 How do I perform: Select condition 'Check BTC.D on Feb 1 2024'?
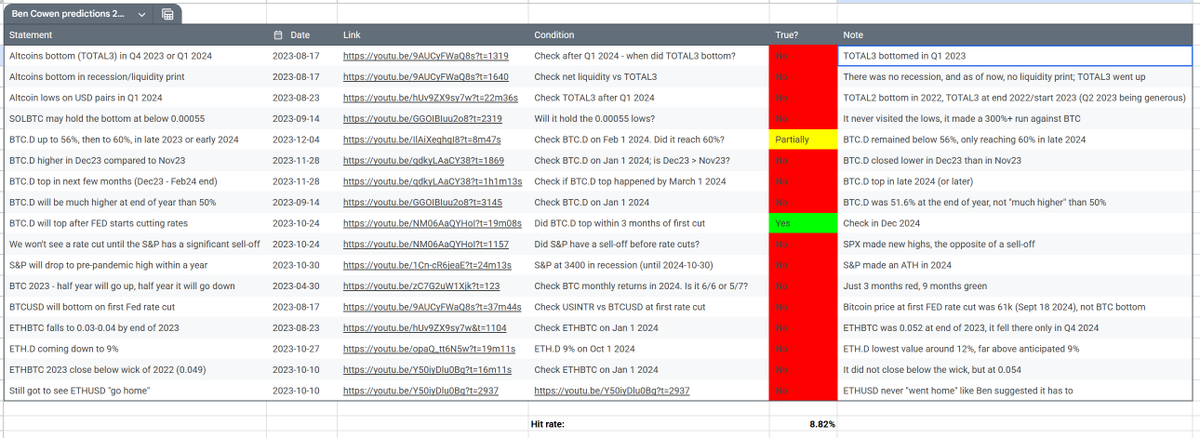pos(648,139)
